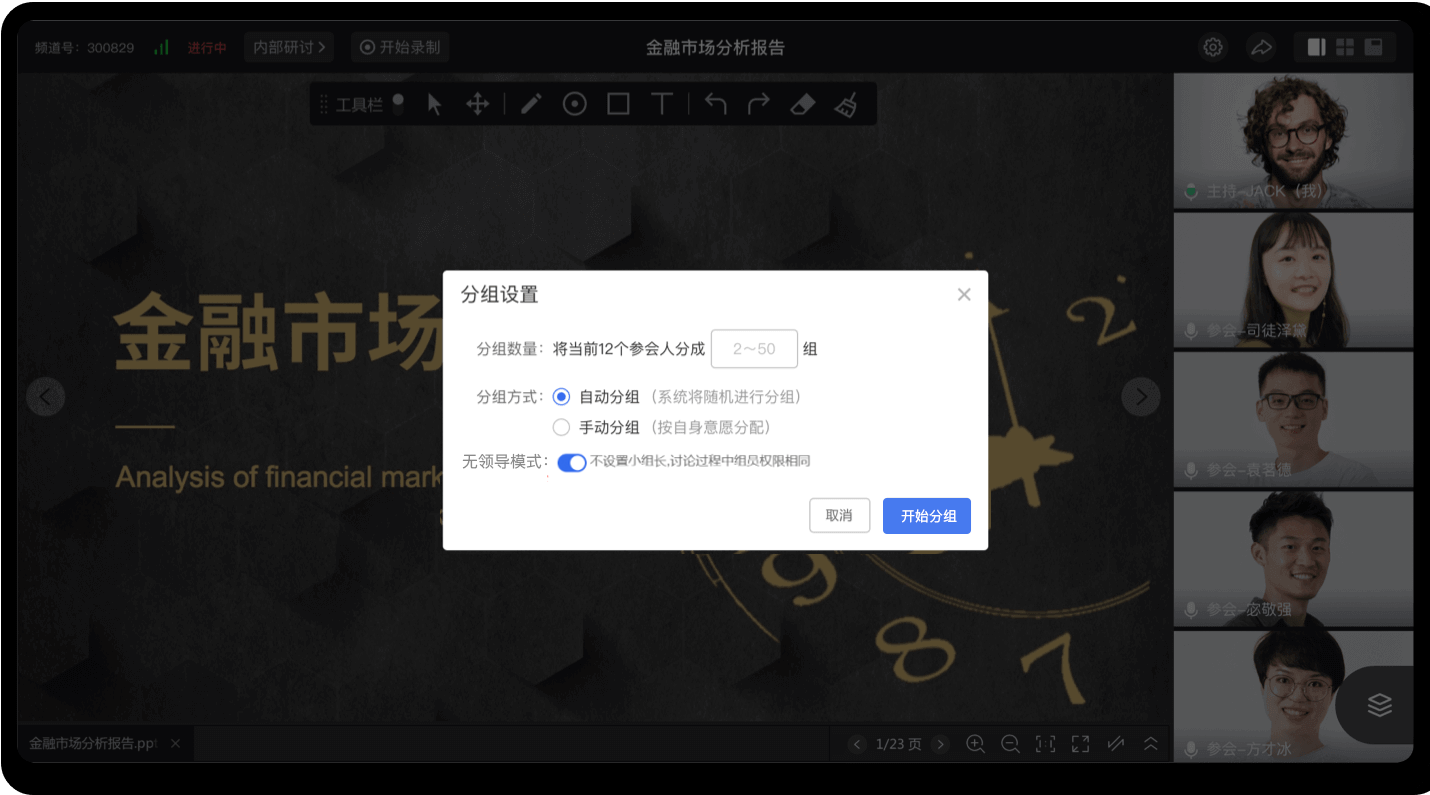Image resolution: width=1430 pixels, height=795 pixels.
Task: Select the text T tool
Action: point(662,104)
